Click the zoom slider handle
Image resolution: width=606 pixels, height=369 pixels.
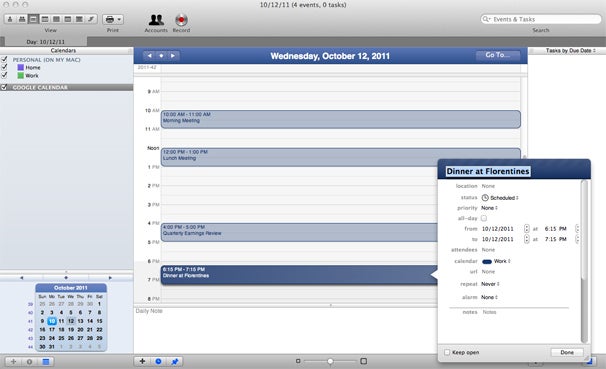[x=330, y=361]
